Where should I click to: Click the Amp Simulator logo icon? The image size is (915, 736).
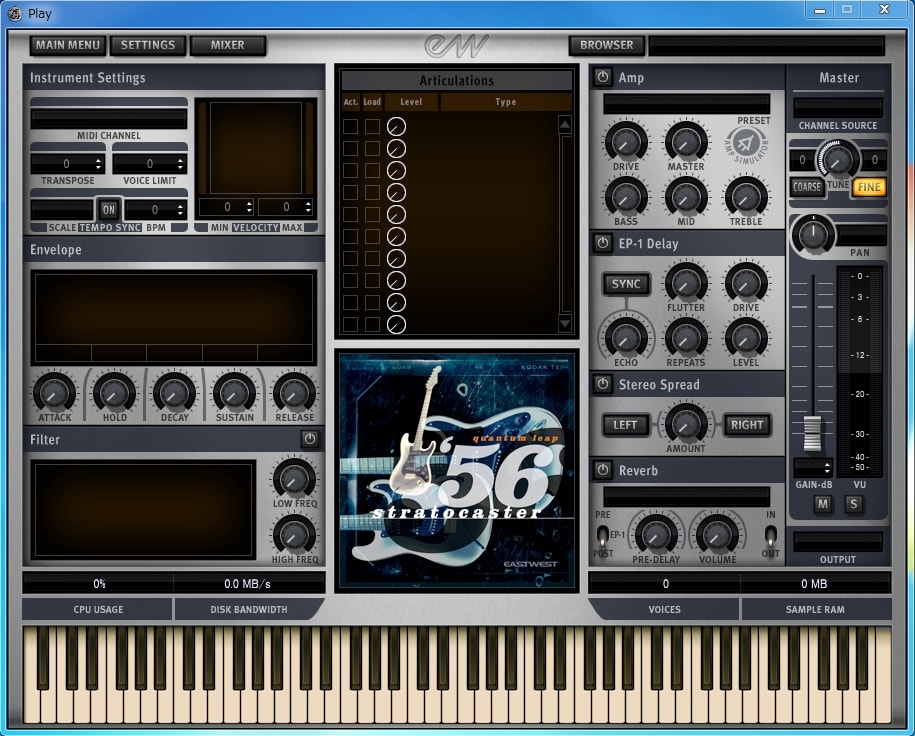(746, 144)
